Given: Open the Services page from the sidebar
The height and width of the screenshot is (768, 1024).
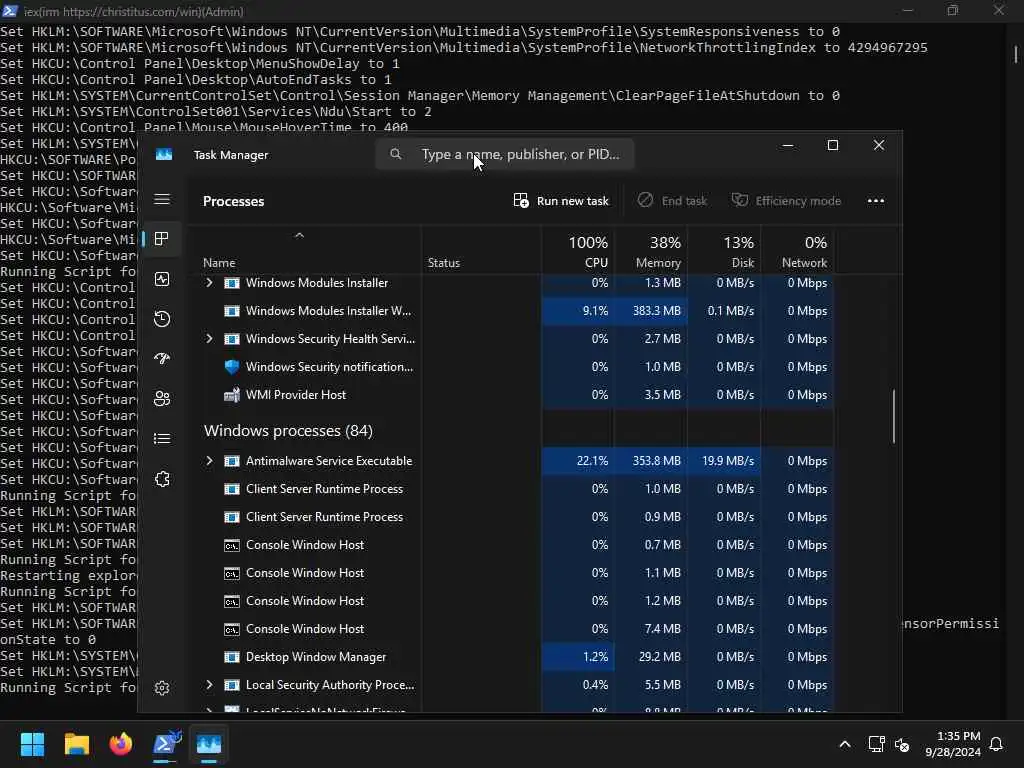Looking at the screenshot, I should click(x=162, y=479).
